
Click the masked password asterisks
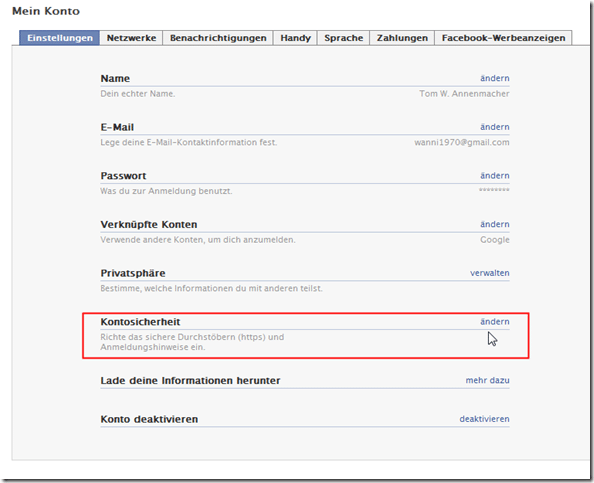click(494, 190)
